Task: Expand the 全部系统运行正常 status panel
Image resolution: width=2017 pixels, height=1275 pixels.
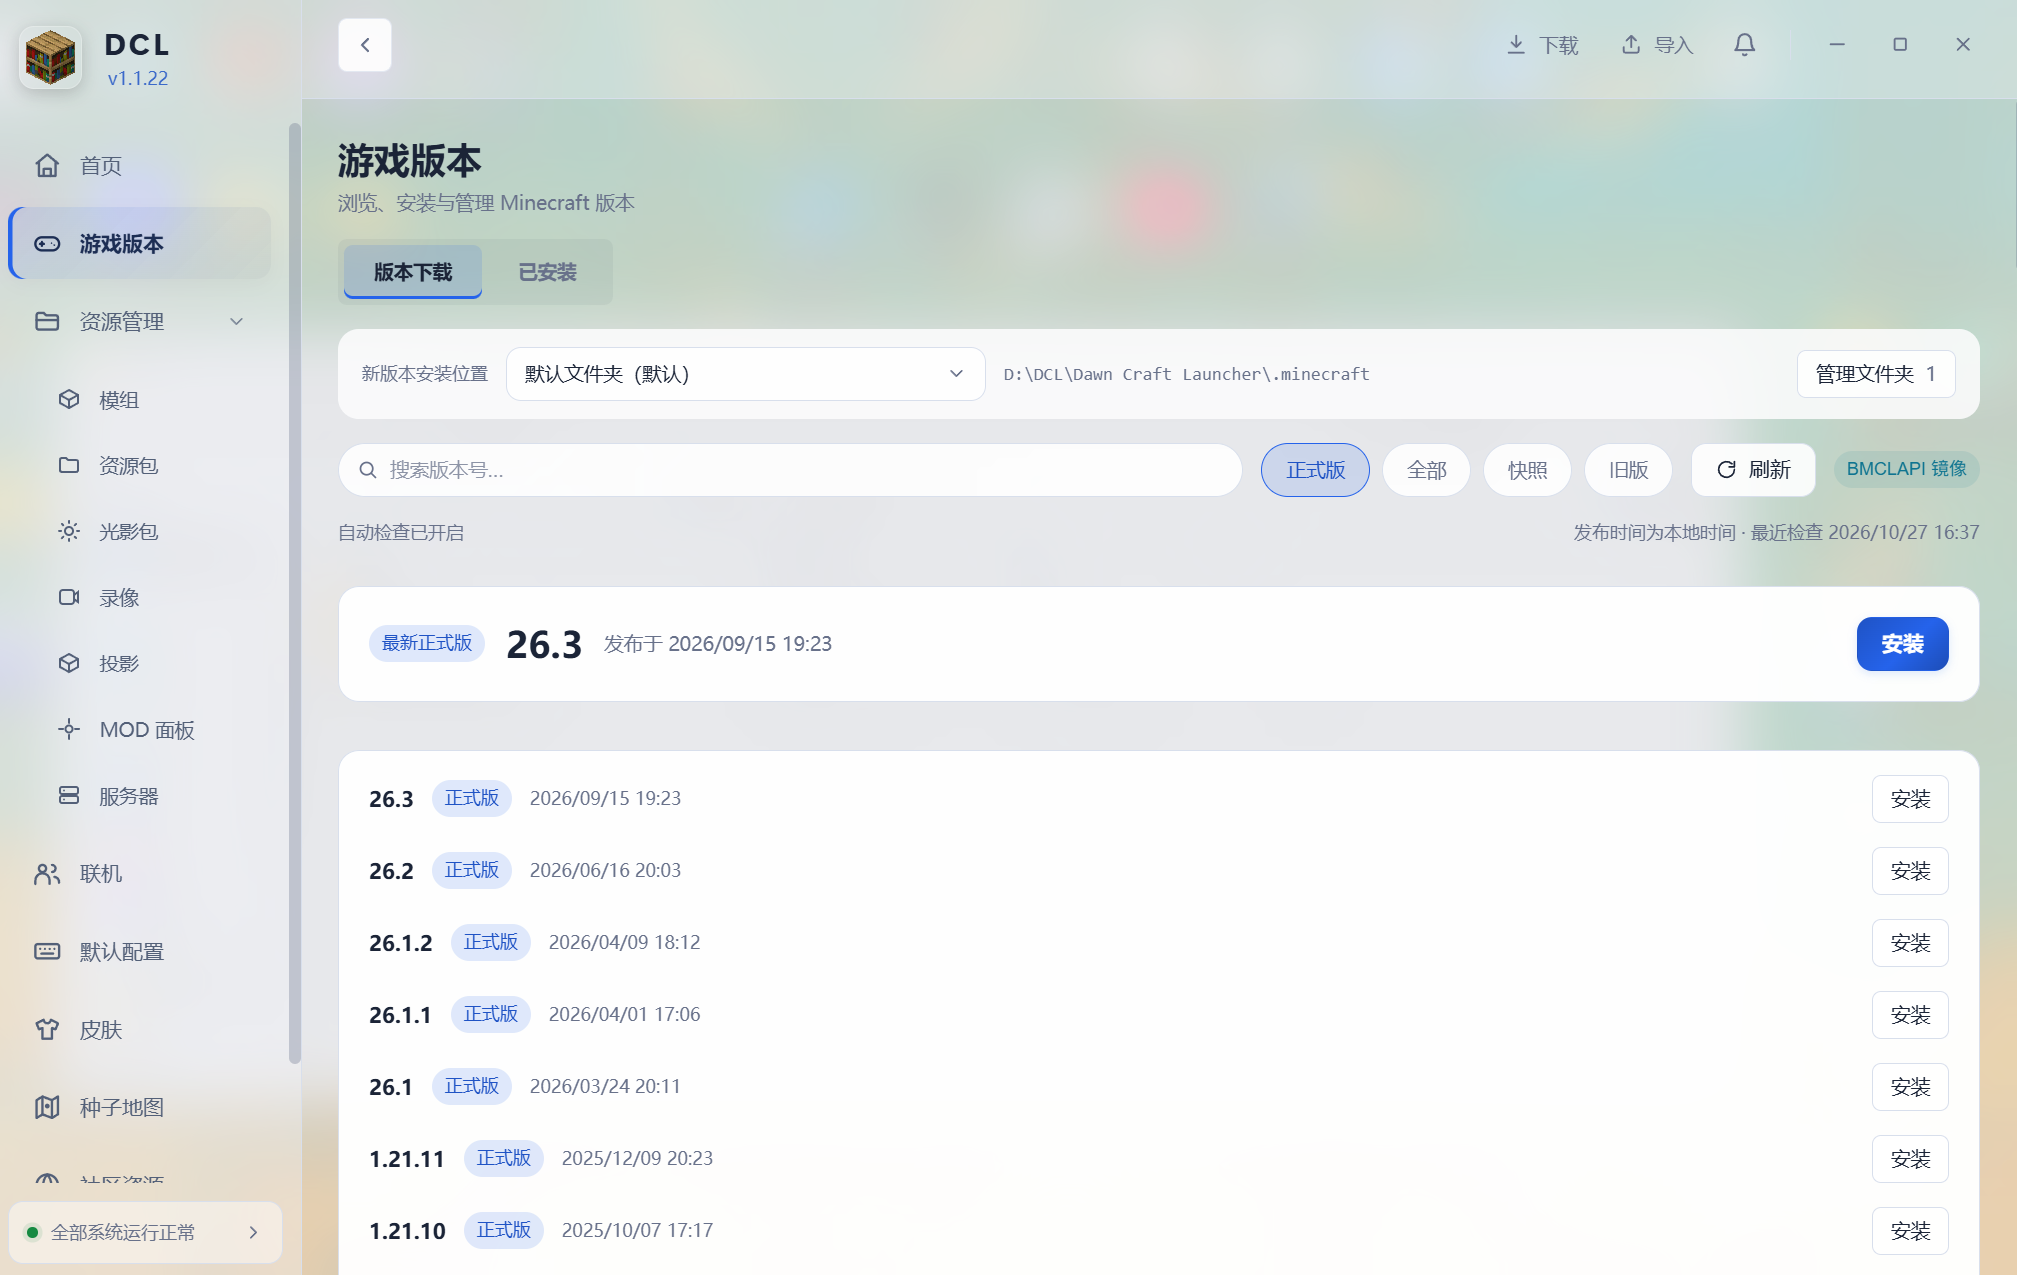Action: (x=145, y=1232)
